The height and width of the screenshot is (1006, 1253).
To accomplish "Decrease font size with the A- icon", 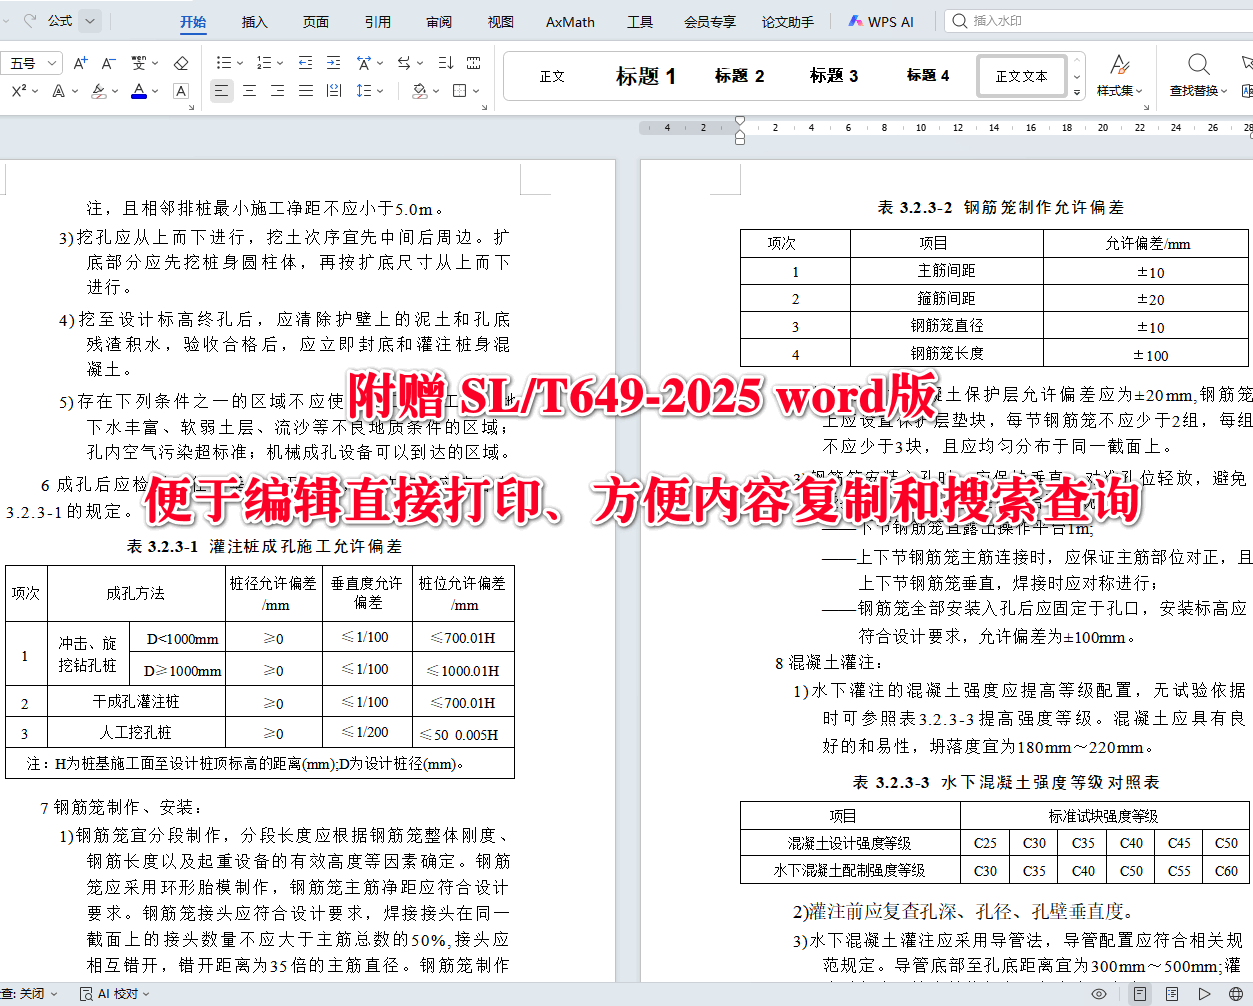I will coord(109,63).
